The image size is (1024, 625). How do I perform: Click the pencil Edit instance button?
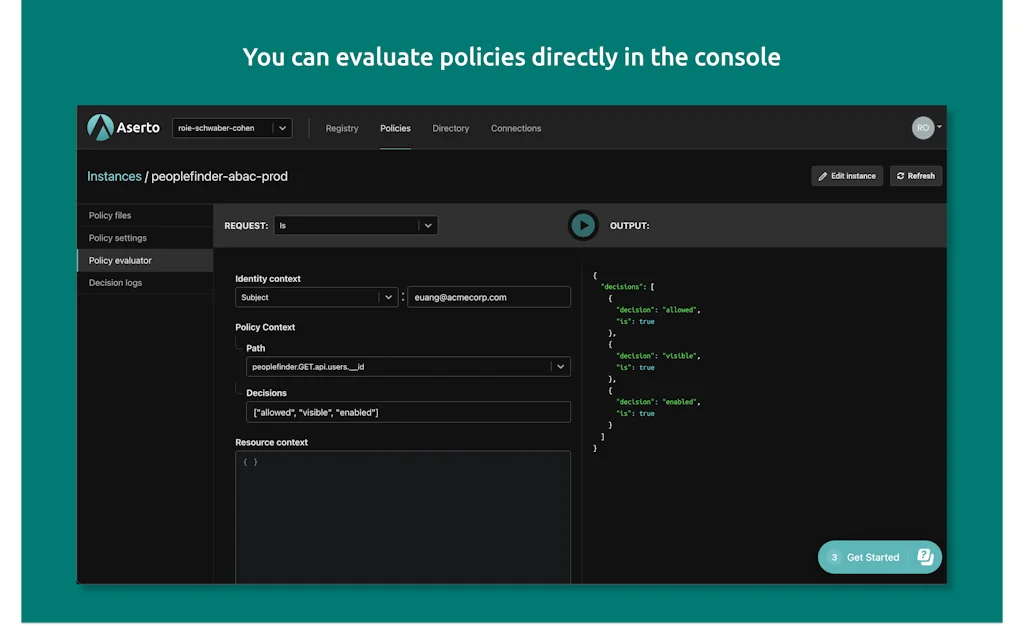[x=846, y=176]
